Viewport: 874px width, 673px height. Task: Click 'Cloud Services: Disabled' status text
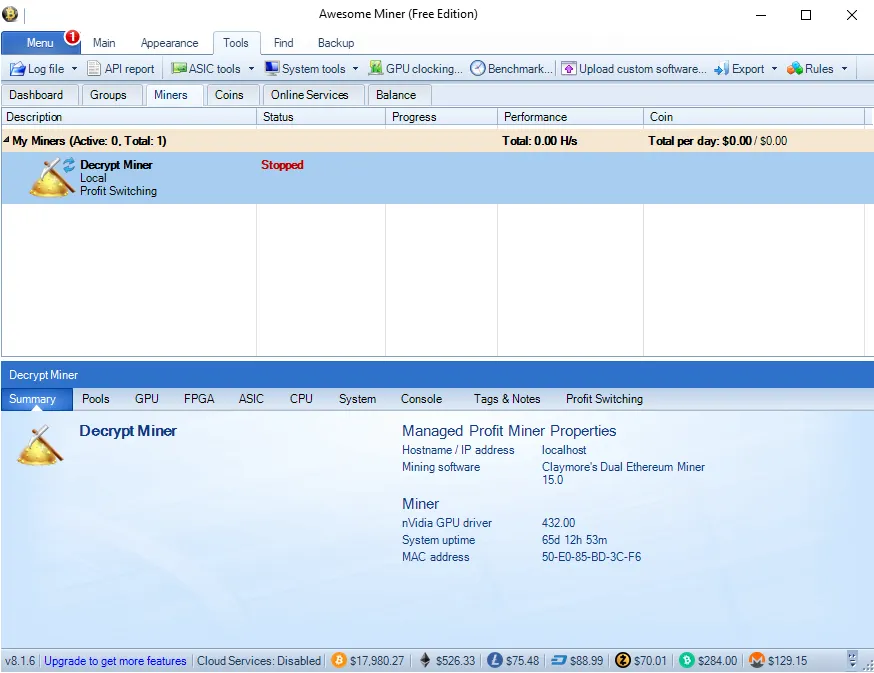259,661
